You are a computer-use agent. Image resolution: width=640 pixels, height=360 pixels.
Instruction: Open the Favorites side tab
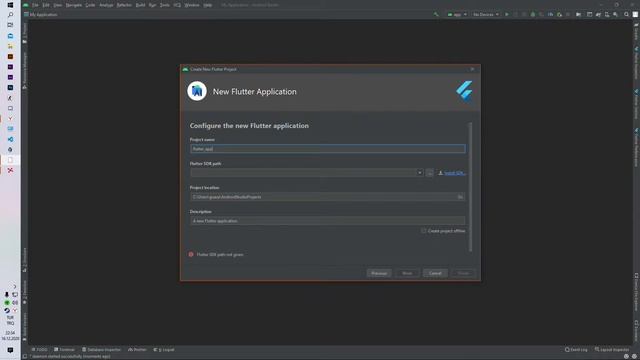pyautogui.click(x=24, y=292)
